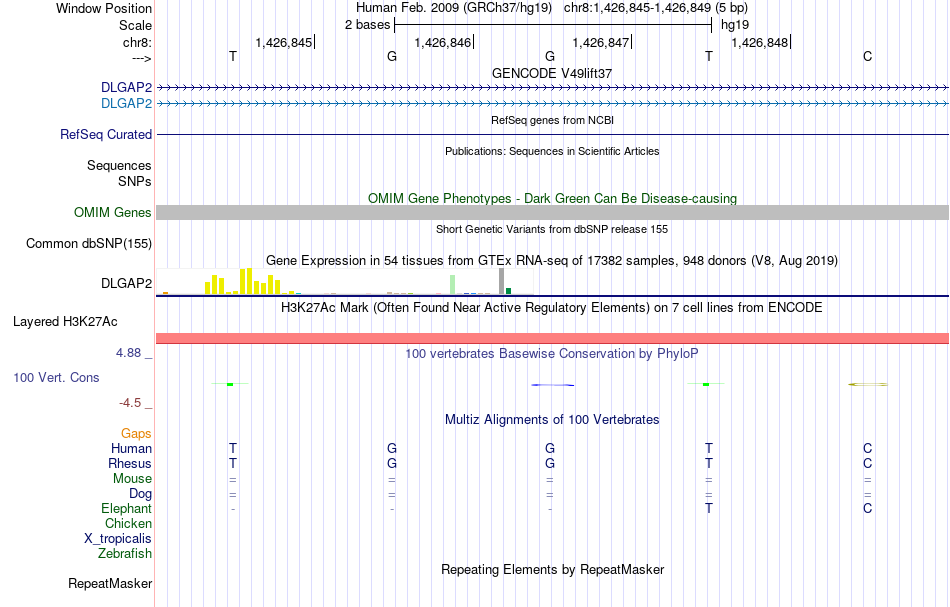The image size is (950, 607).
Task: Click Gene Expression in 54 tissues title
Action: 552,260
